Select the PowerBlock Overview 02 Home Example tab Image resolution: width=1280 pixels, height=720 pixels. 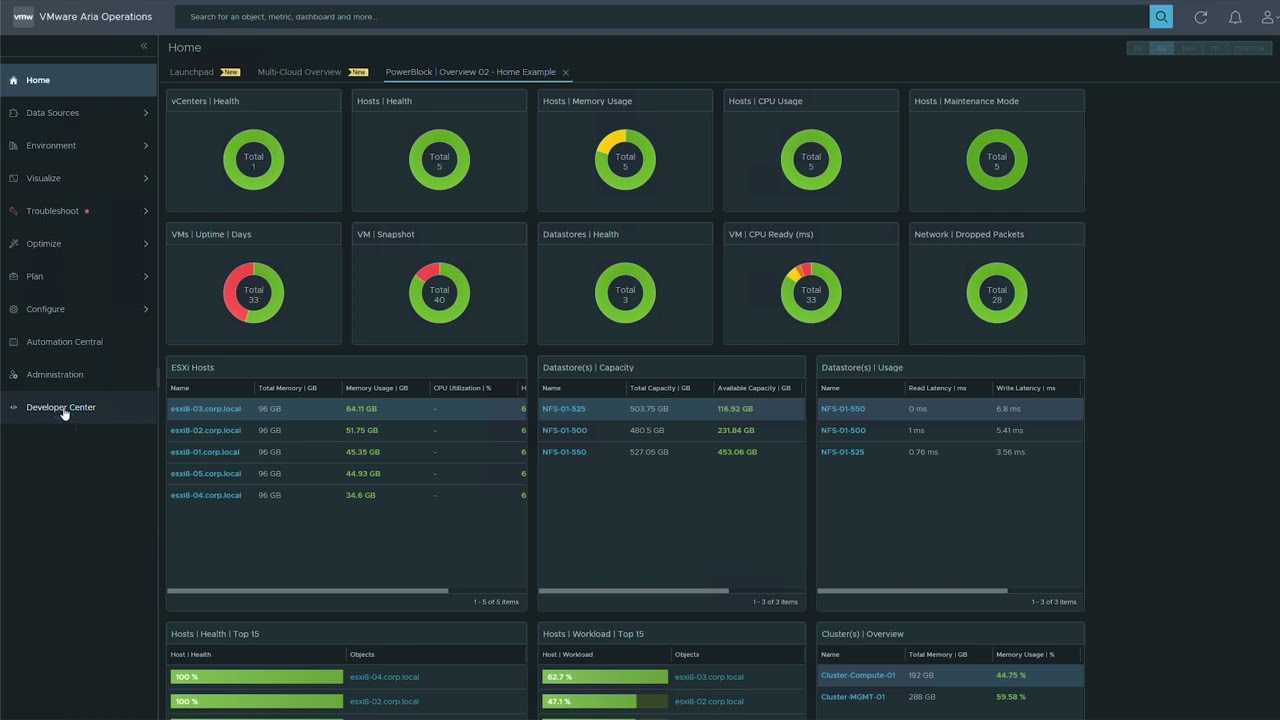(x=470, y=72)
